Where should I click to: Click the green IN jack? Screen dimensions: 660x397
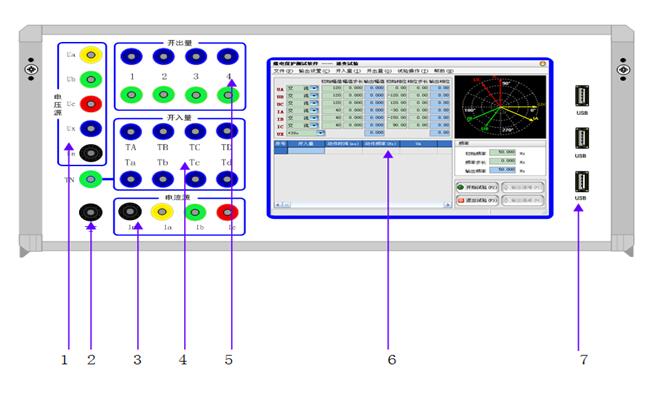tap(90, 179)
